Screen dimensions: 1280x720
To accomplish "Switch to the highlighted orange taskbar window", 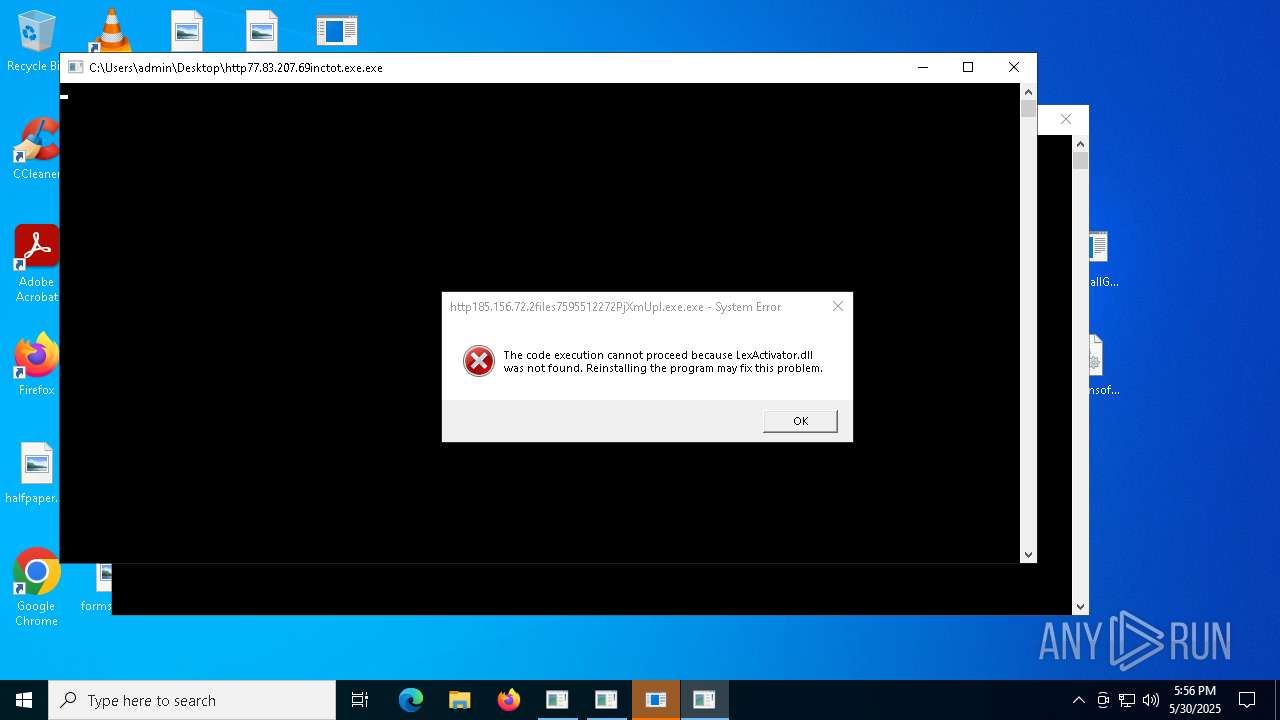I will pyautogui.click(x=655, y=700).
